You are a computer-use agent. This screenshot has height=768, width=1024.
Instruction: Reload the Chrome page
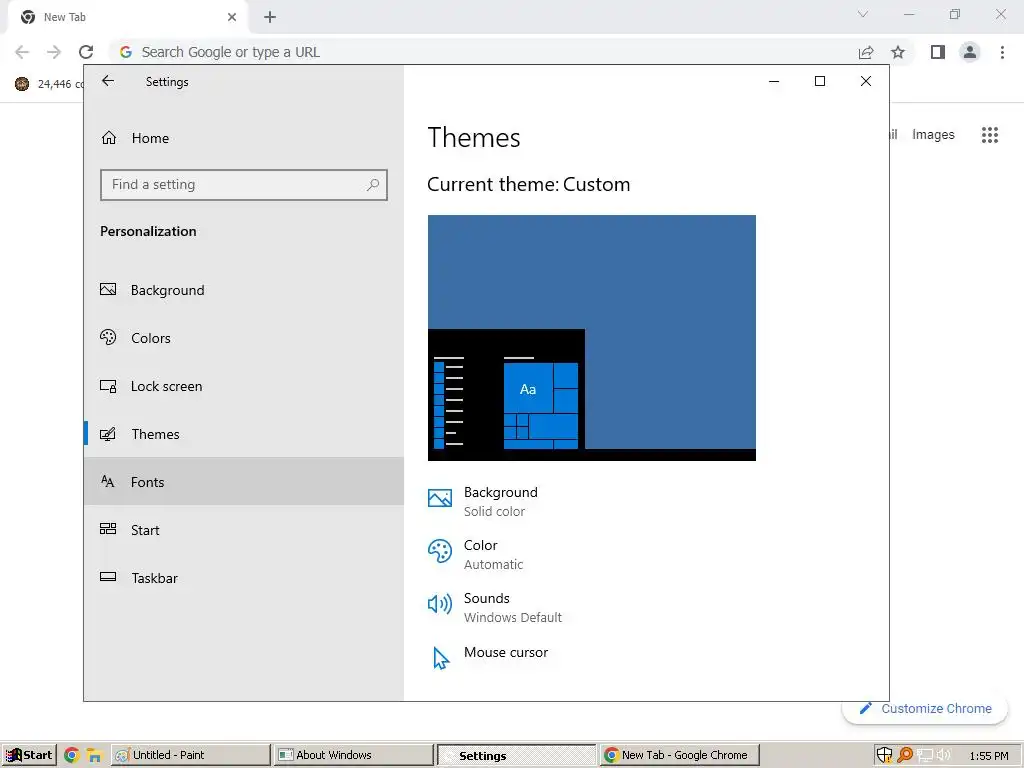click(86, 52)
